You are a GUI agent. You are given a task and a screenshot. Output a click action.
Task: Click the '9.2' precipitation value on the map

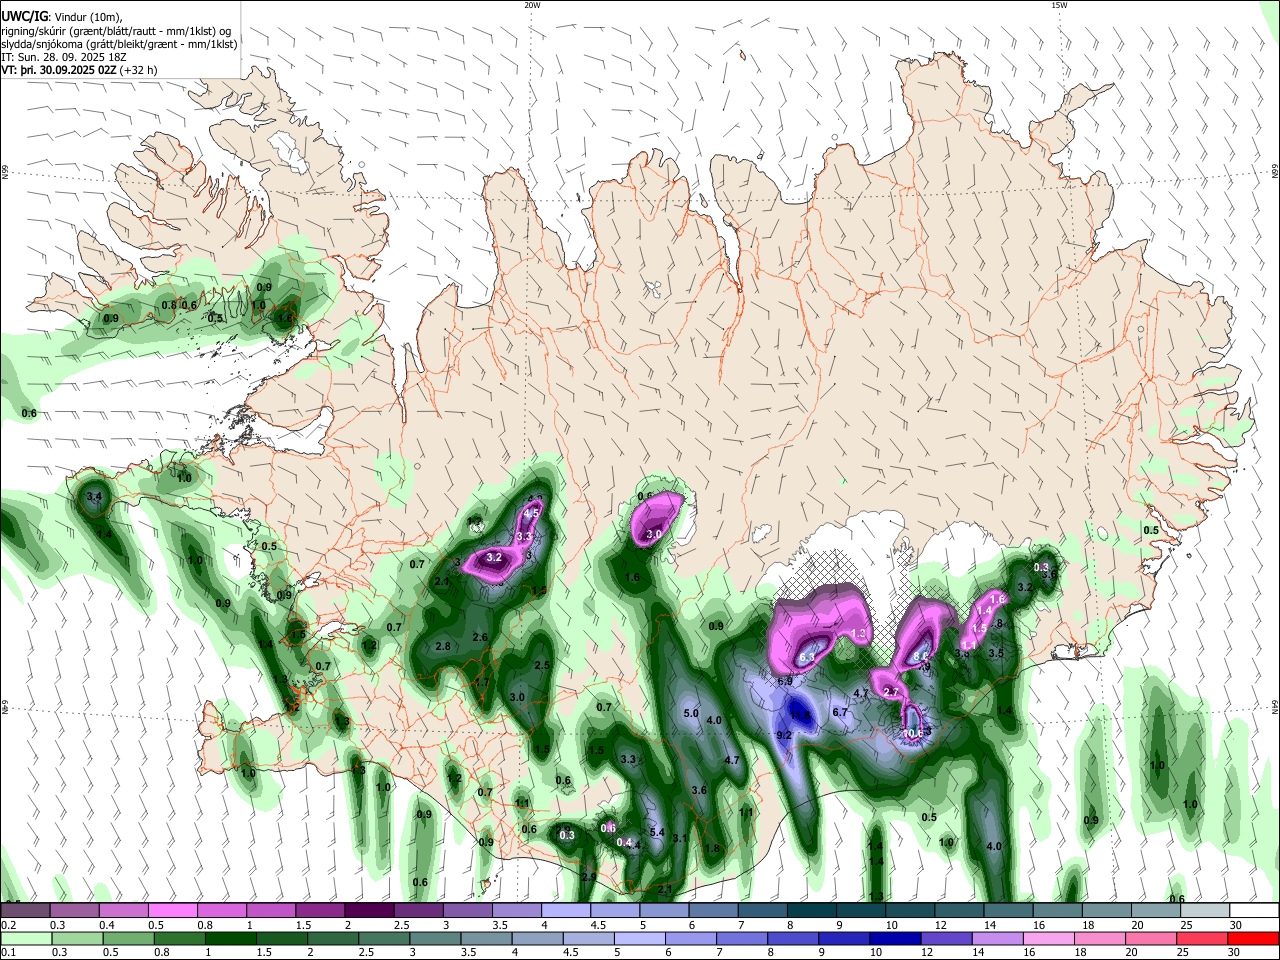coord(784,735)
